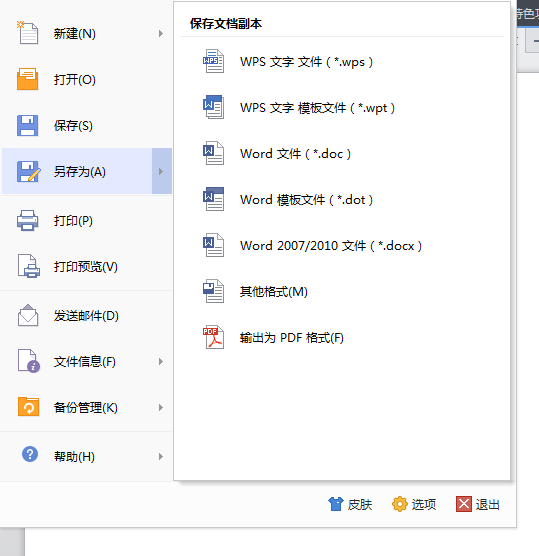The width and height of the screenshot is (539, 556).
Task: Click the Word template *.dot icon
Action: [213, 199]
